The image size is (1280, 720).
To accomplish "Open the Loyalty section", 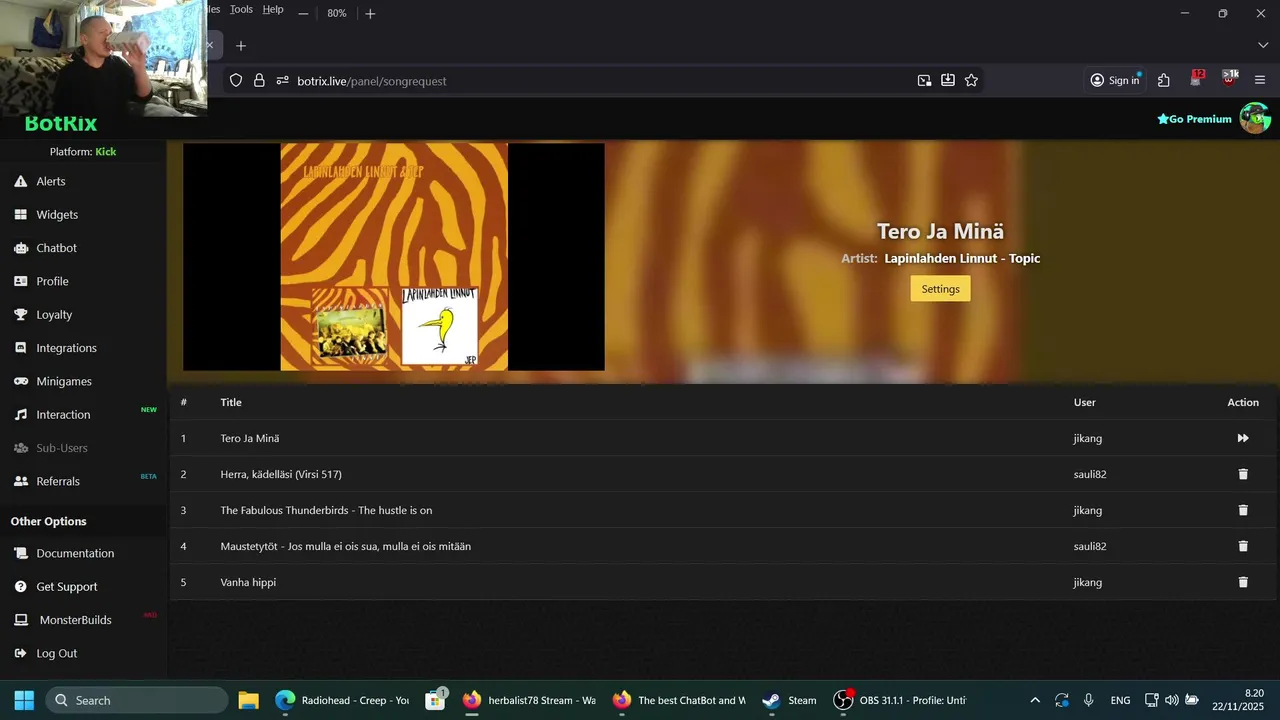I will (x=54, y=314).
